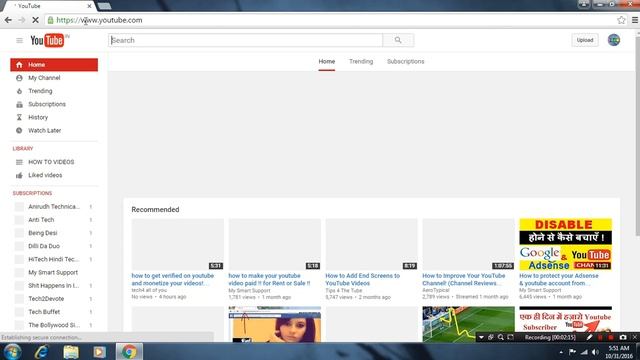
Task: Click the recorder zoom magnifier icon
Action: coord(500,337)
